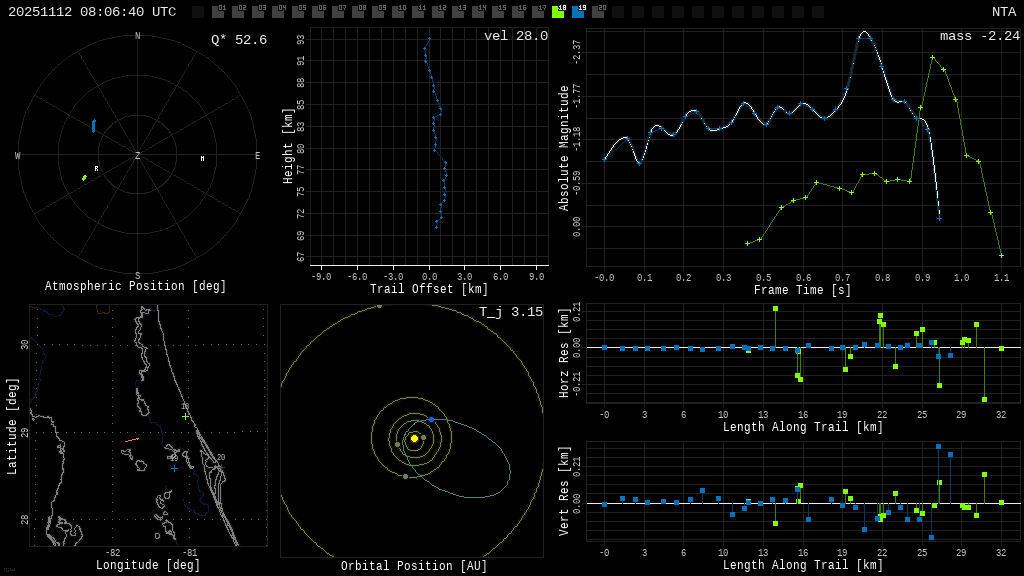Image resolution: width=1024 pixels, height=576 pixels.
Task: Select the gray camera 10 box
Action: coord(398,12)
